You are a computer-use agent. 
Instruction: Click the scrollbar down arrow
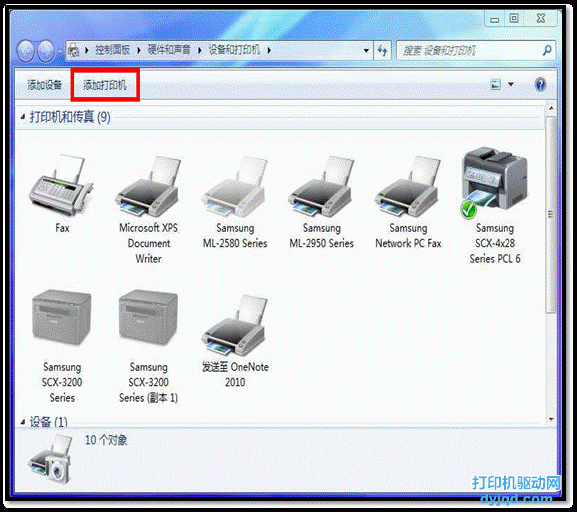pyautogui.click(x=551, y=419)
